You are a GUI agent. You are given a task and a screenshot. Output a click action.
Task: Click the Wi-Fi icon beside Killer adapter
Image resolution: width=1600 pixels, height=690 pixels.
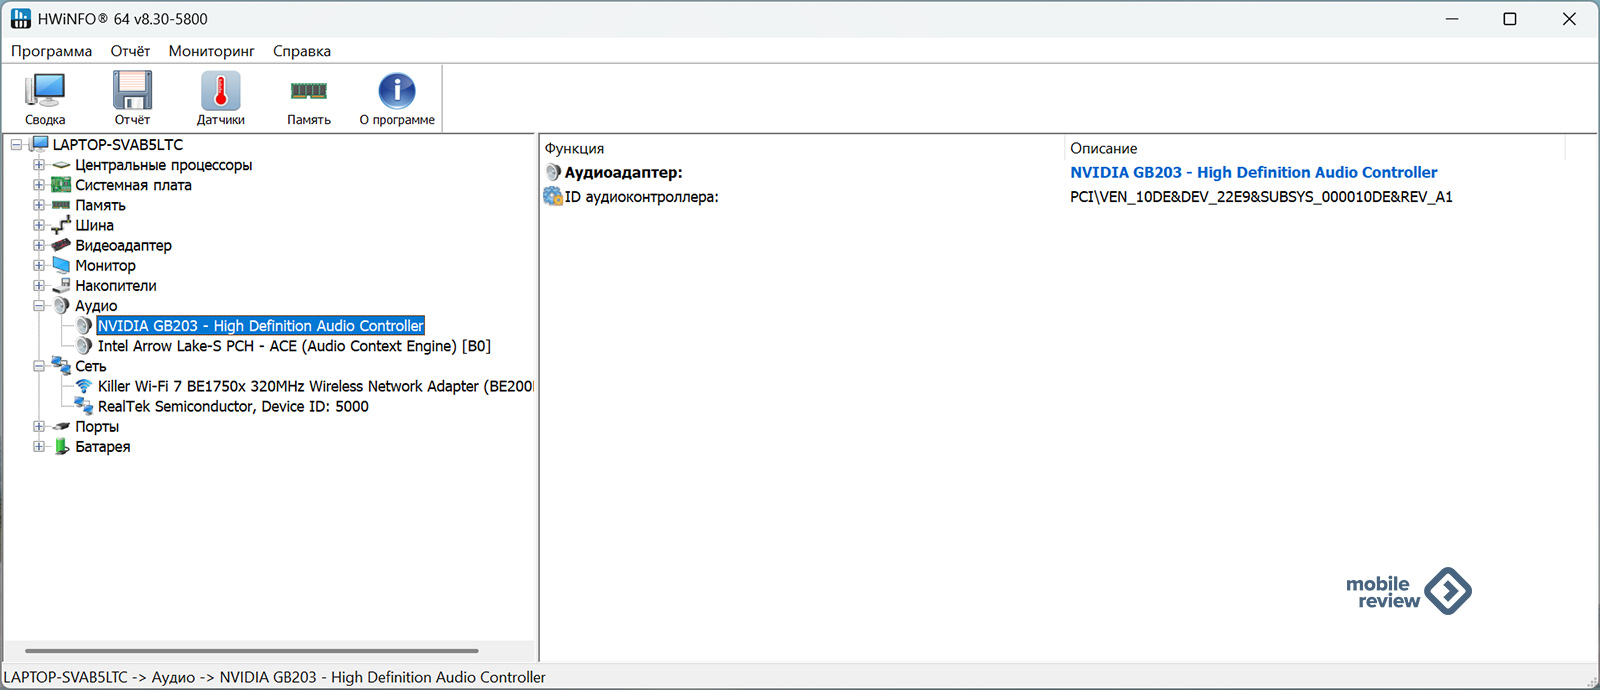(84, 386)
